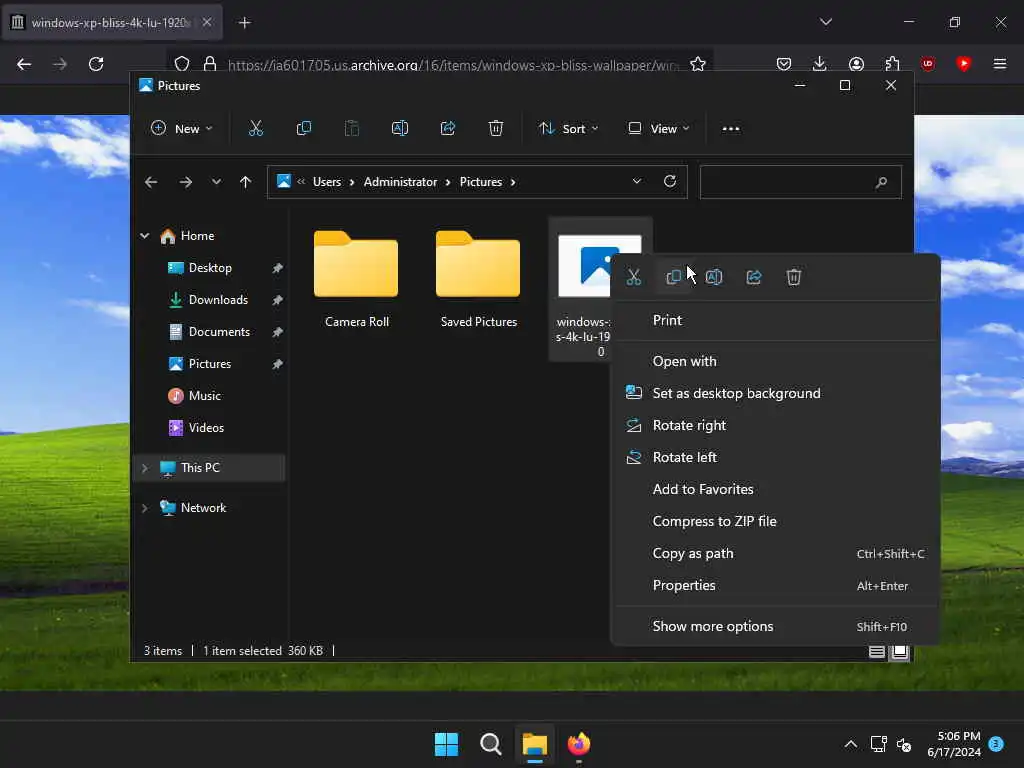The height and width of the screenshot is (768, 1024).
Task: Collapse the Home tree node
Action: (x=144, y=236)
